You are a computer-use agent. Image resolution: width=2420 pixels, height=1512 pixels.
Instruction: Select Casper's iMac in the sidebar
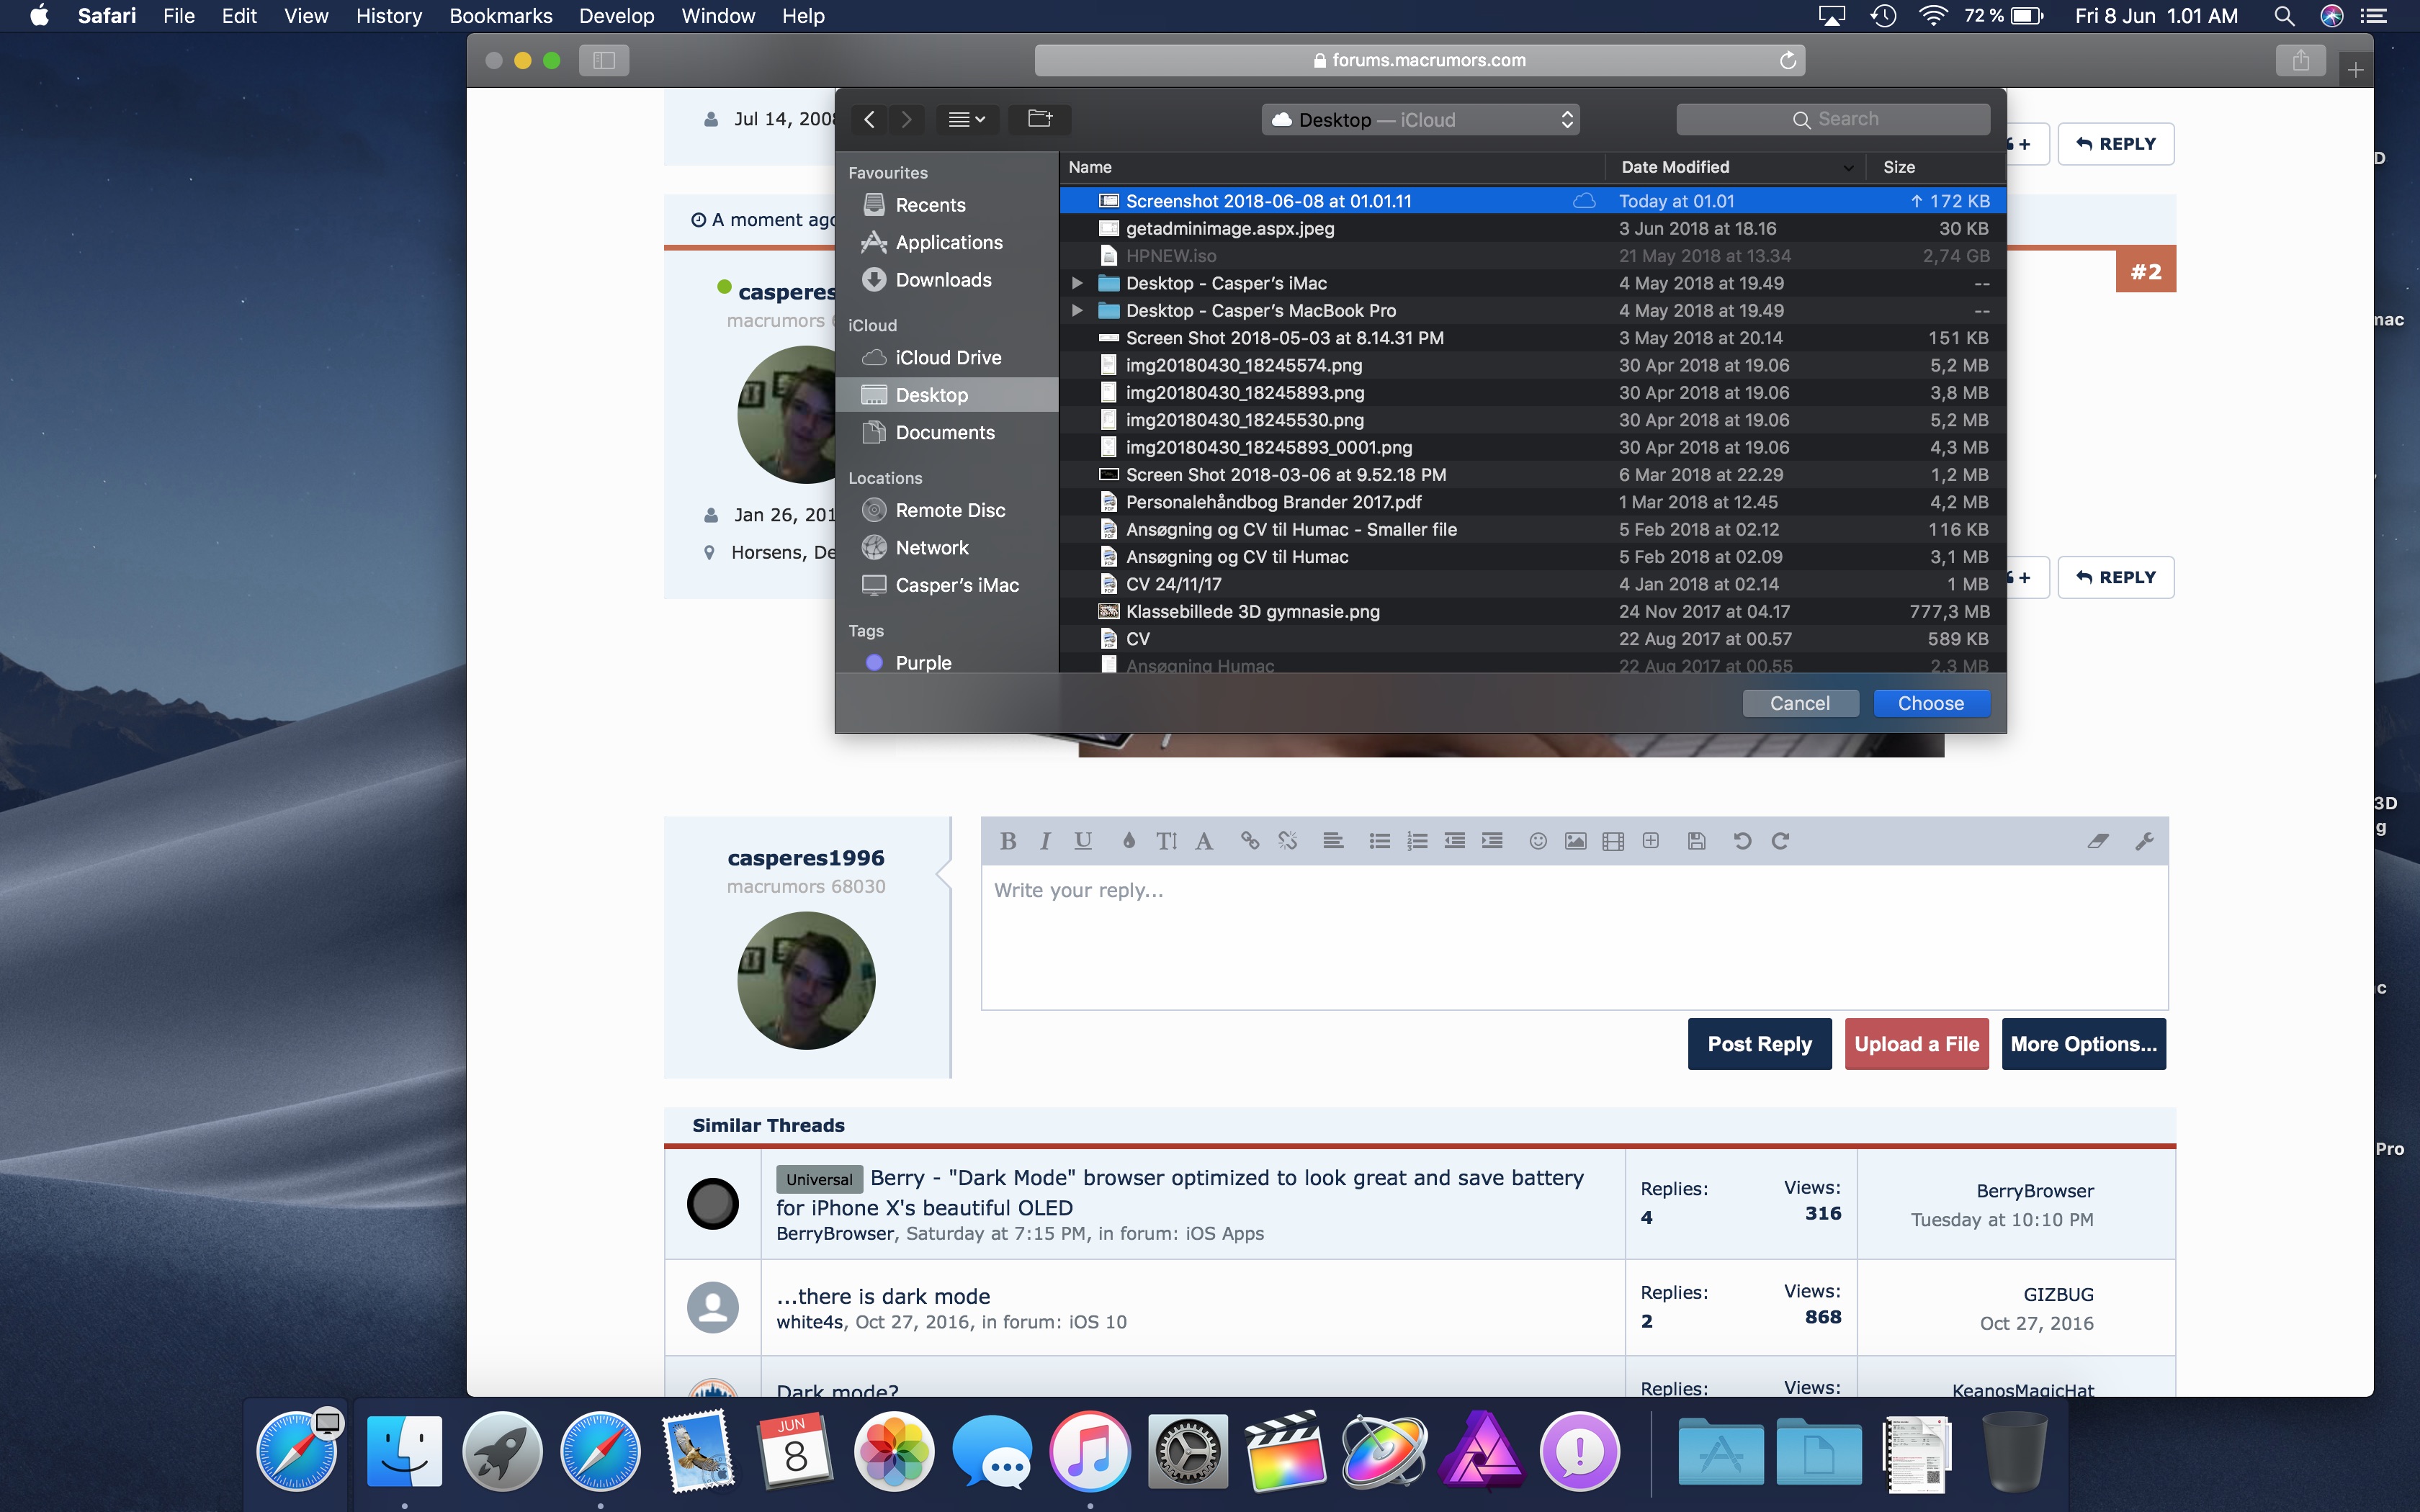[946, 585]
